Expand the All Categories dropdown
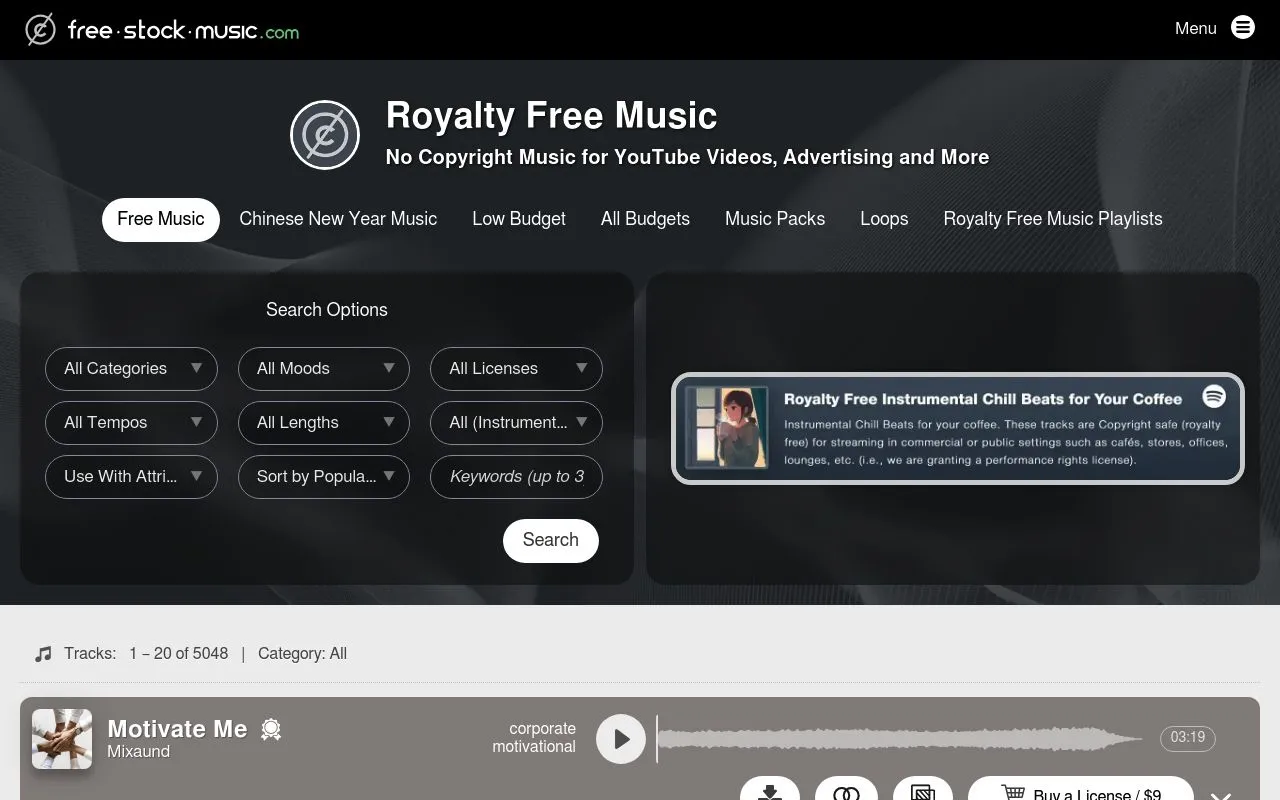Image resolution: width=1280 pixels, height=800 pixels. [x=131, y=368]
